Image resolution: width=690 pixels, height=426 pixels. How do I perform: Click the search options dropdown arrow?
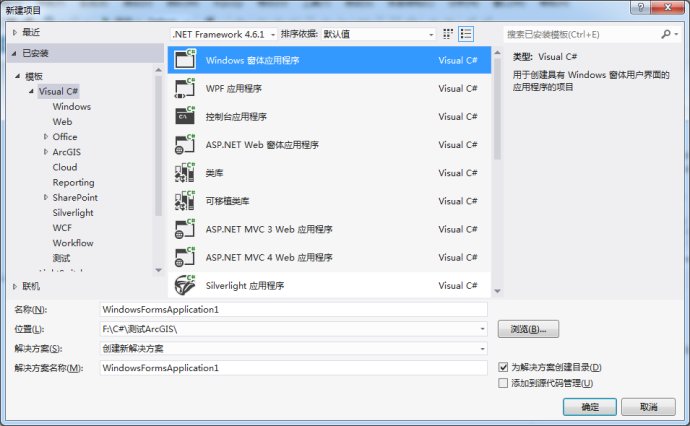pyautogui.click(x=676, y=34)
